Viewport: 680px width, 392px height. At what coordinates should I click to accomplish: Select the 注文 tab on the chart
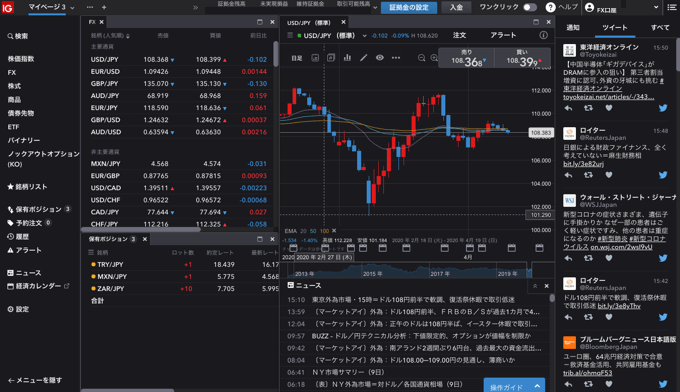[x=459, y=35]
